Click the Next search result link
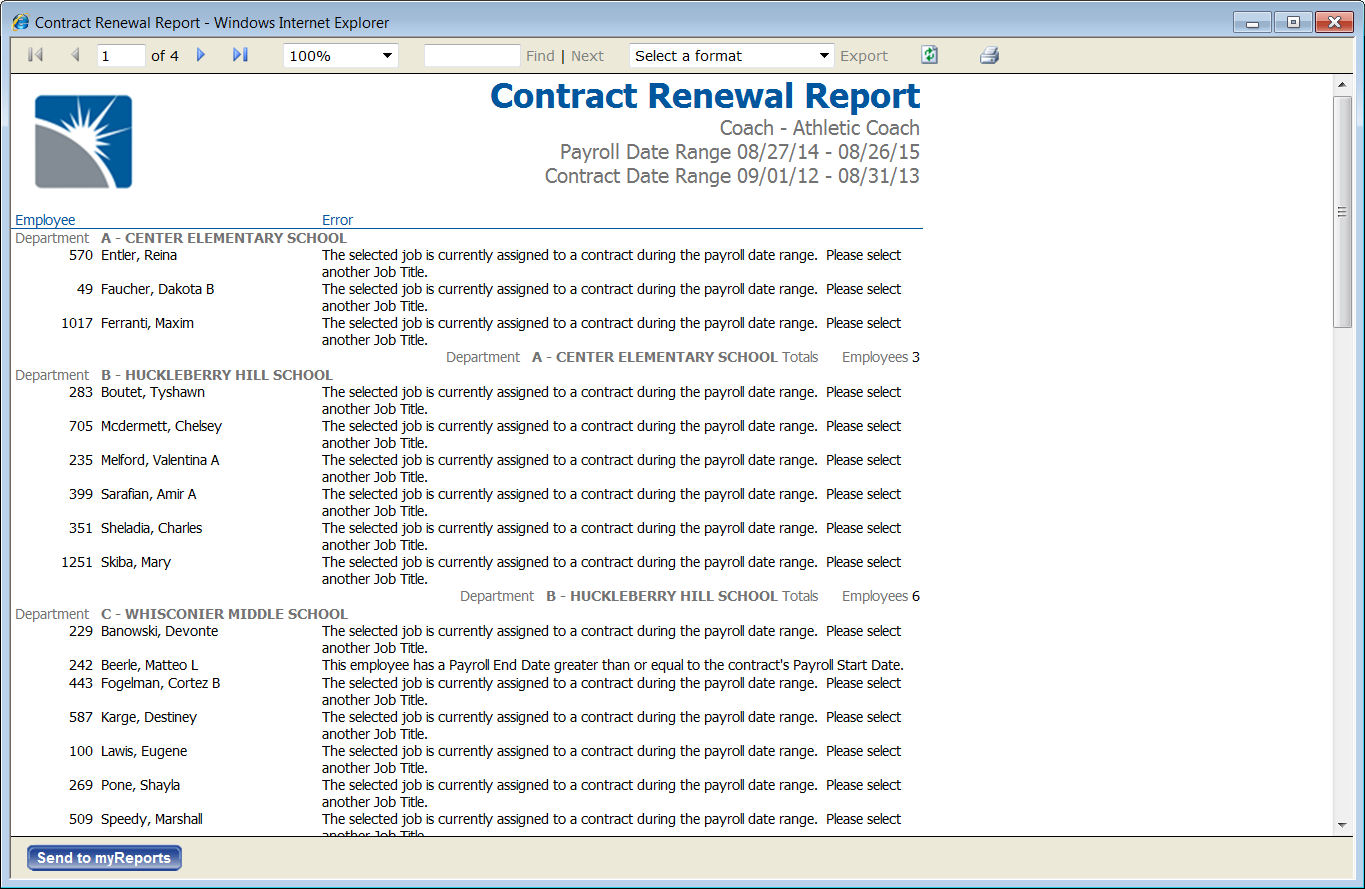 (587, 56)
